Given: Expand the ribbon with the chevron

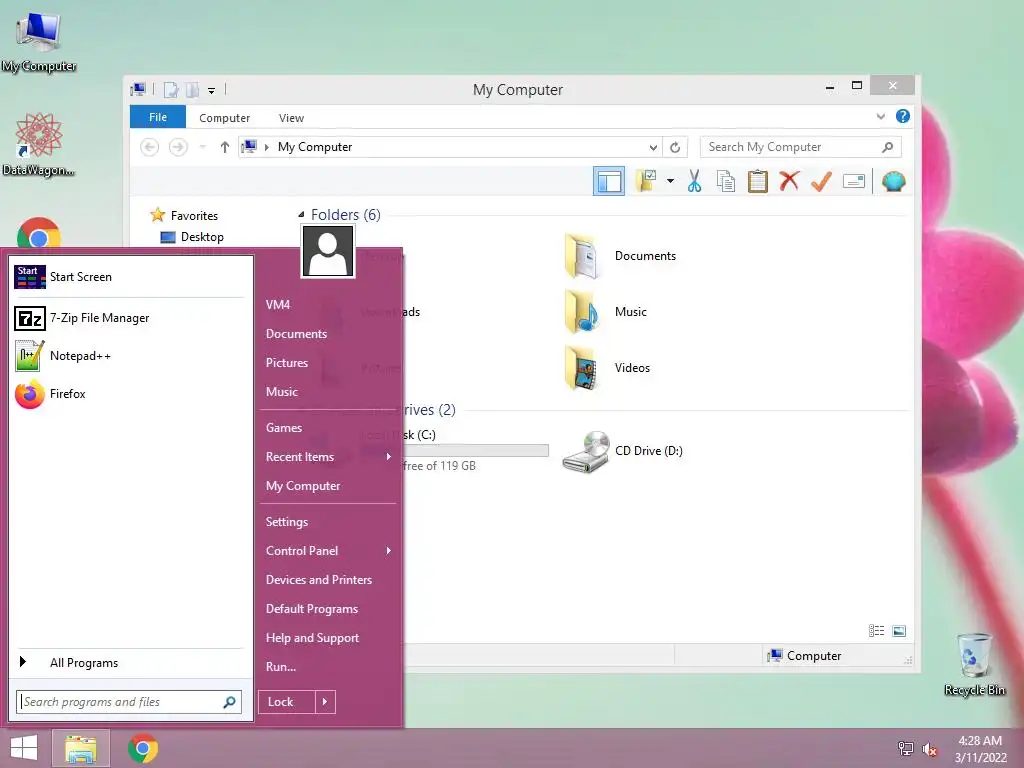Looking at the screenshot, I should click(880, 117).
